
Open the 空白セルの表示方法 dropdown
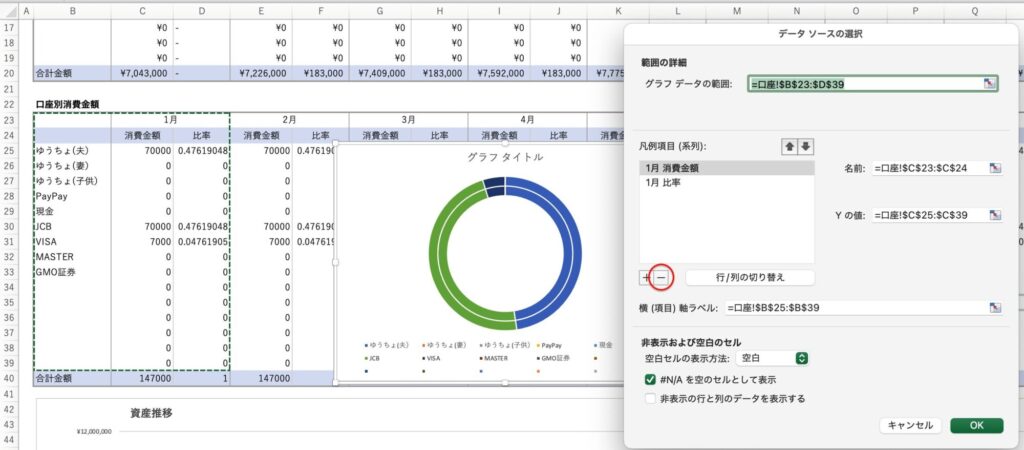773,358
